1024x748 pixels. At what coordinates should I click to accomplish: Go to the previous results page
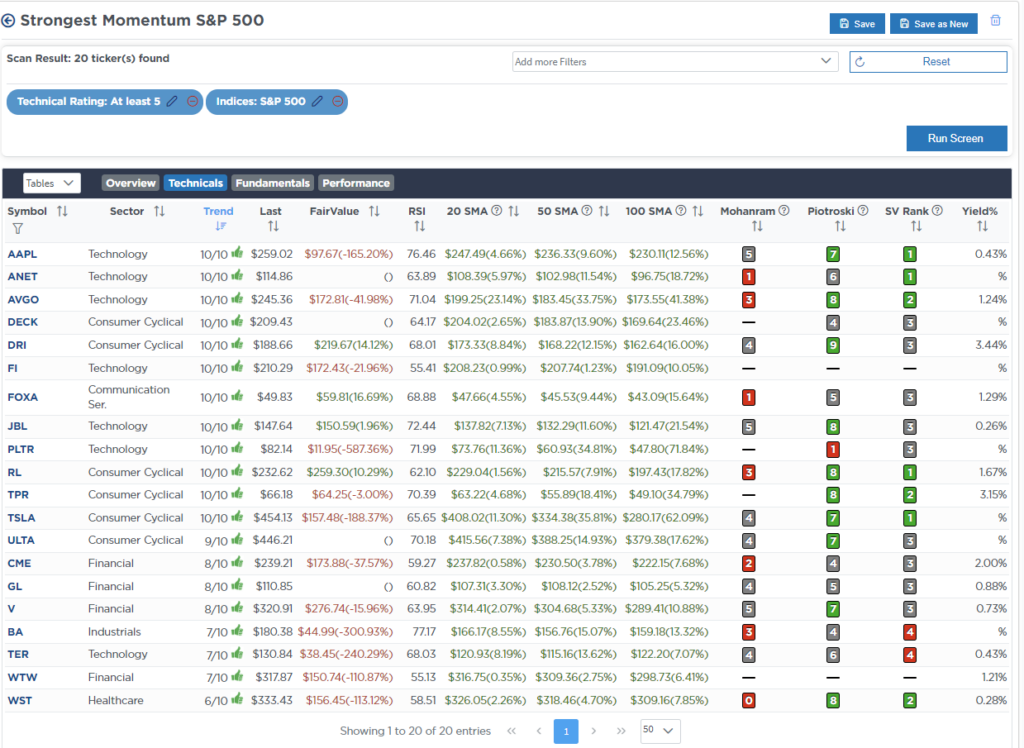(x=539, y=731)
